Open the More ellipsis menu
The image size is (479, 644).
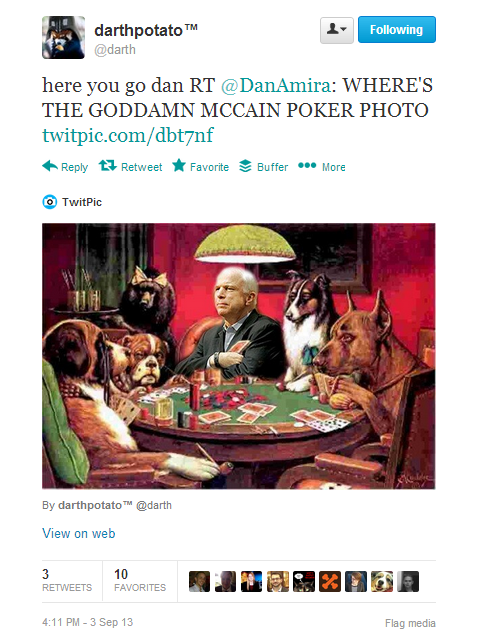[307, 166]
